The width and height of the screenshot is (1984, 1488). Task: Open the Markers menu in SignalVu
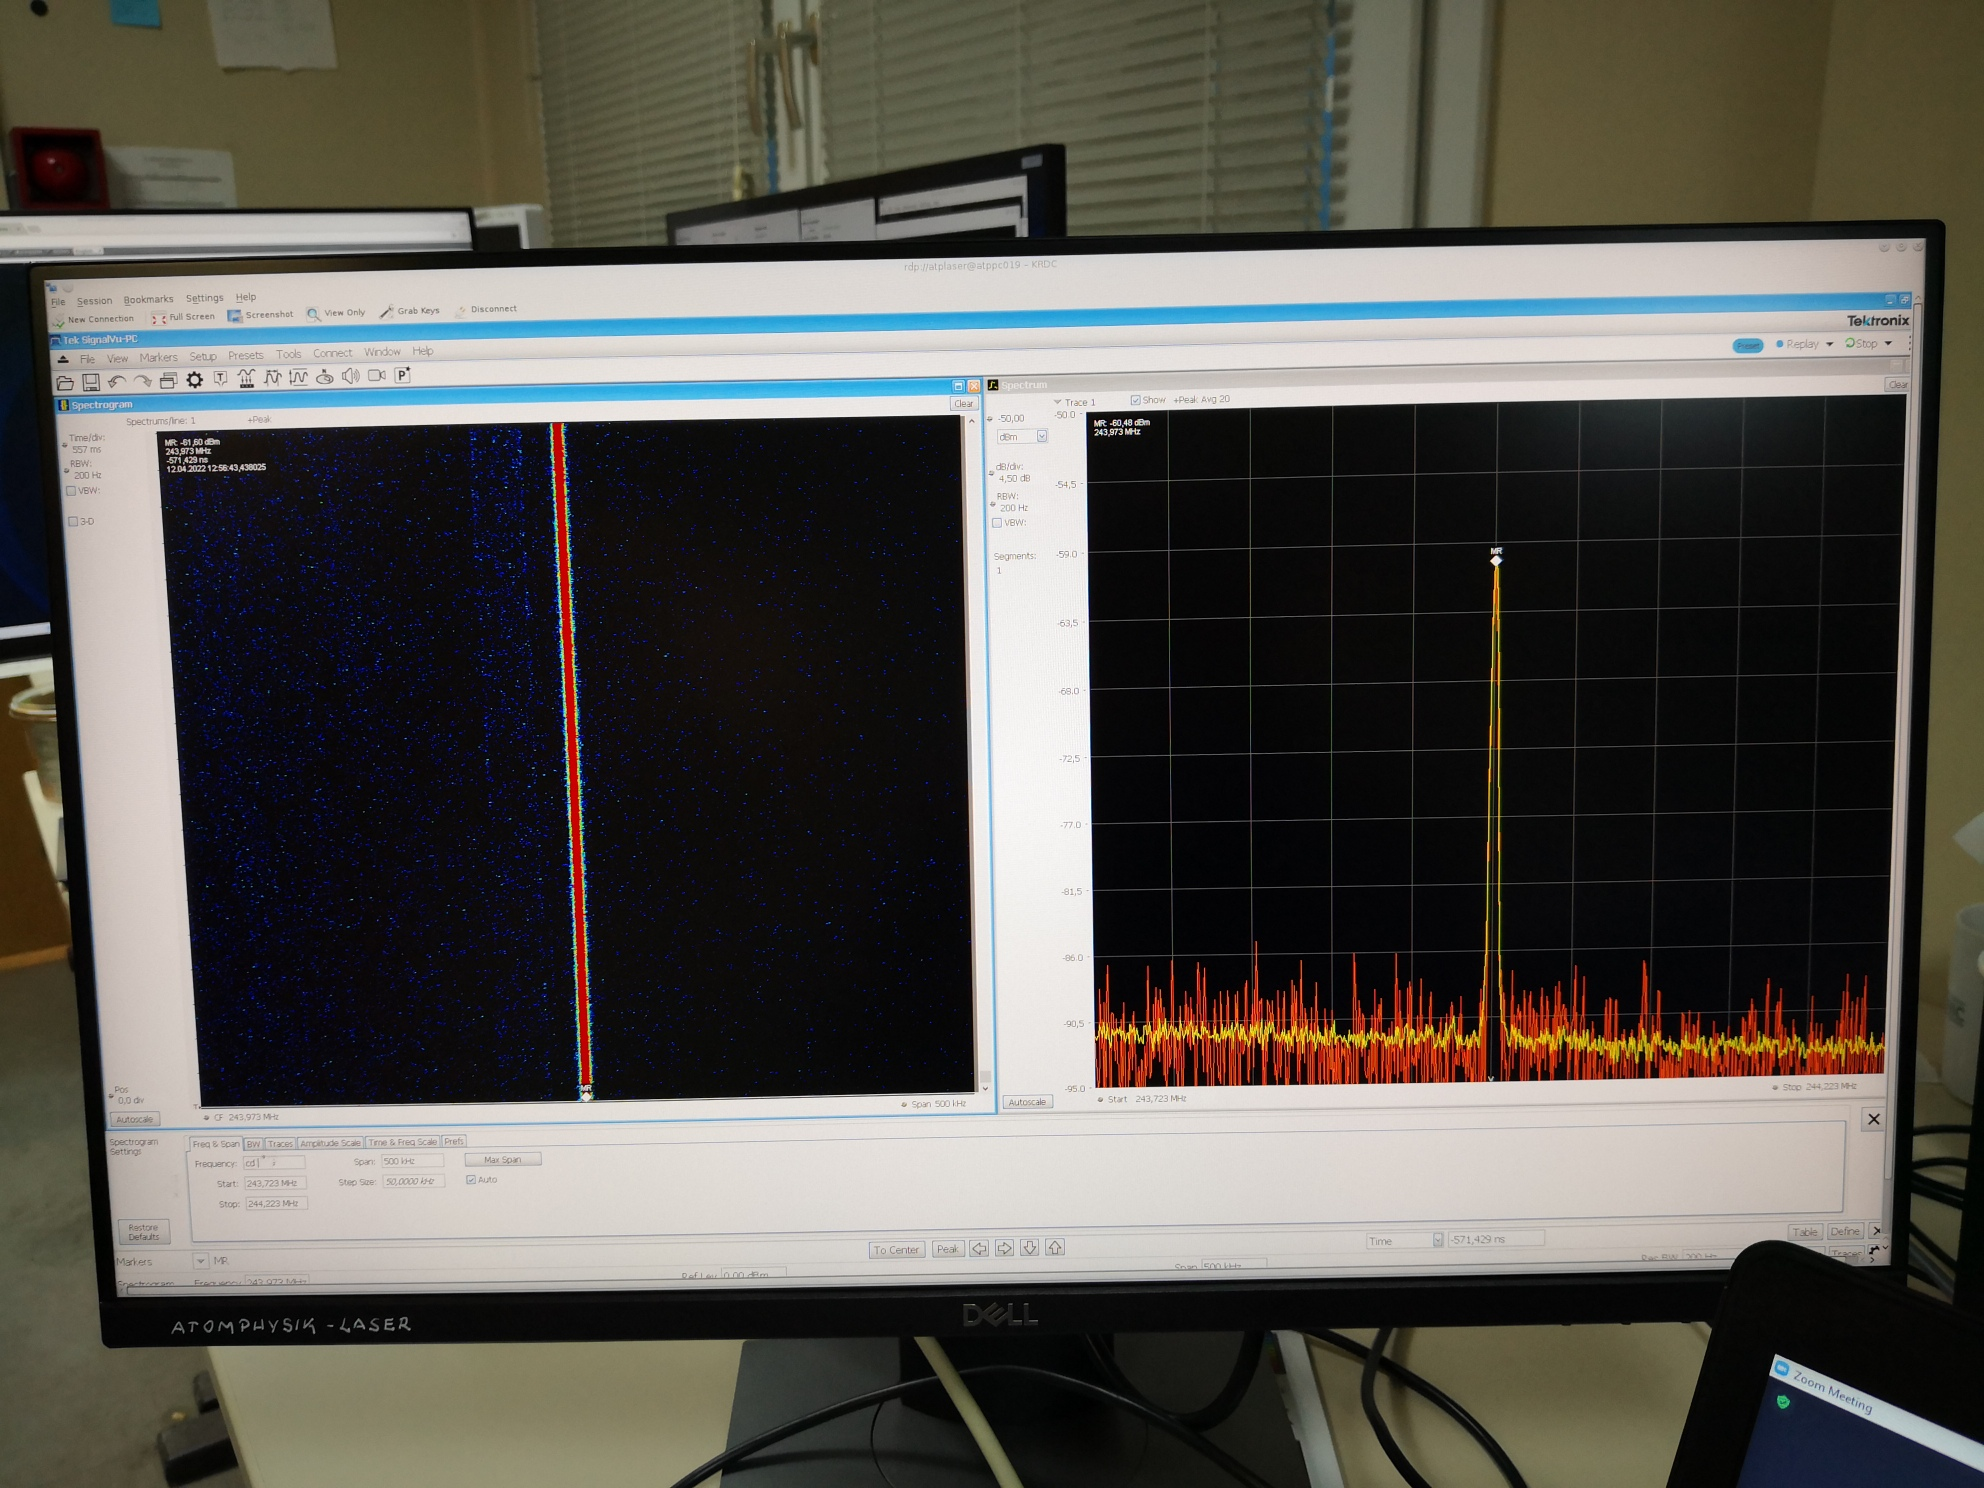click(x=158, y=358)
